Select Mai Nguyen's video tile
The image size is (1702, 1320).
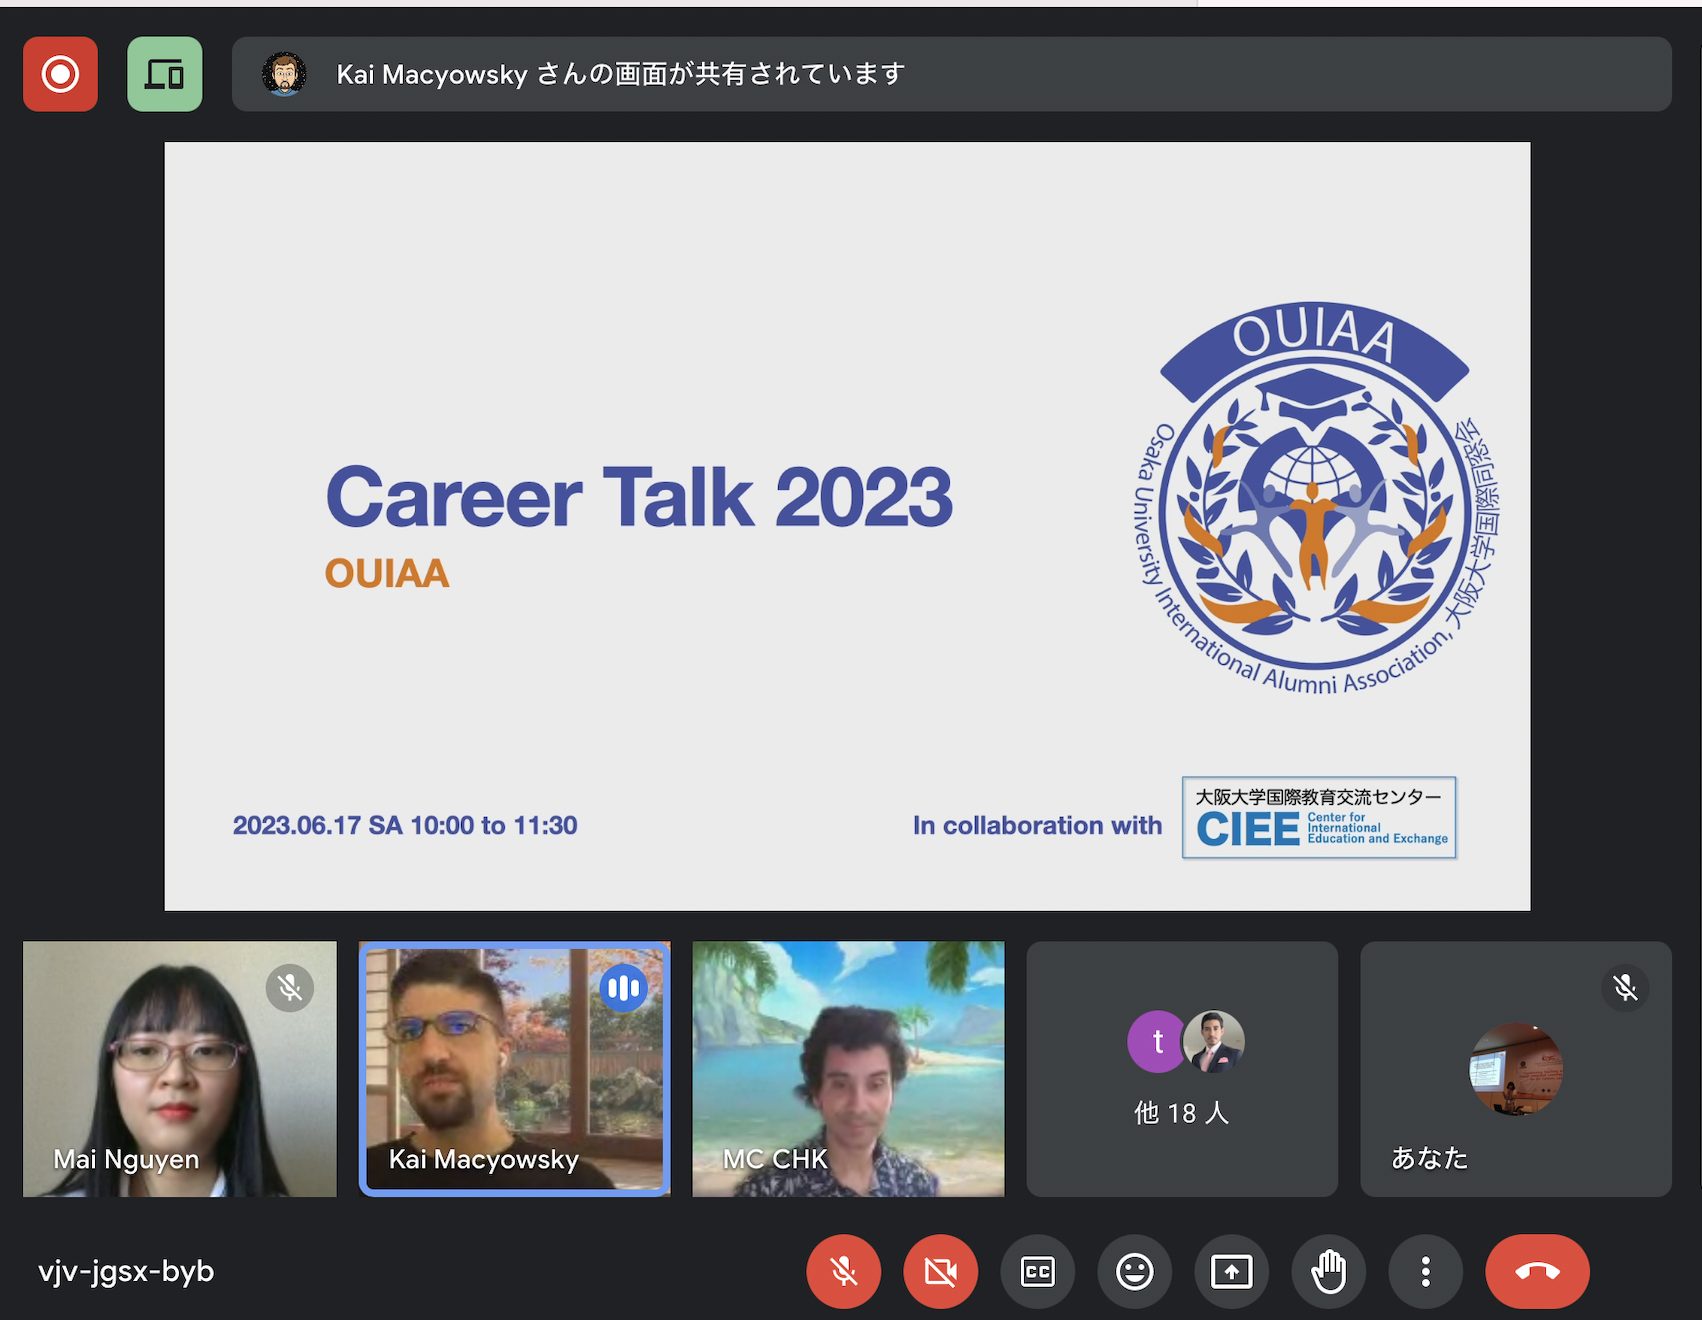180,1068
